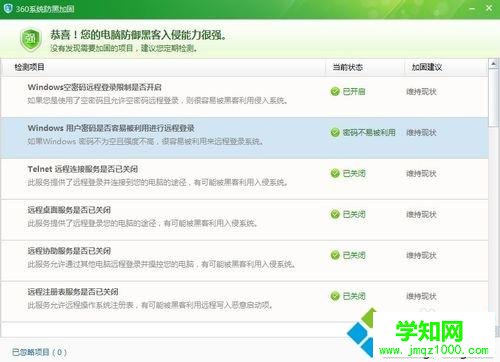Click the 没发现需要加固的项目 subtitle text

124,48
